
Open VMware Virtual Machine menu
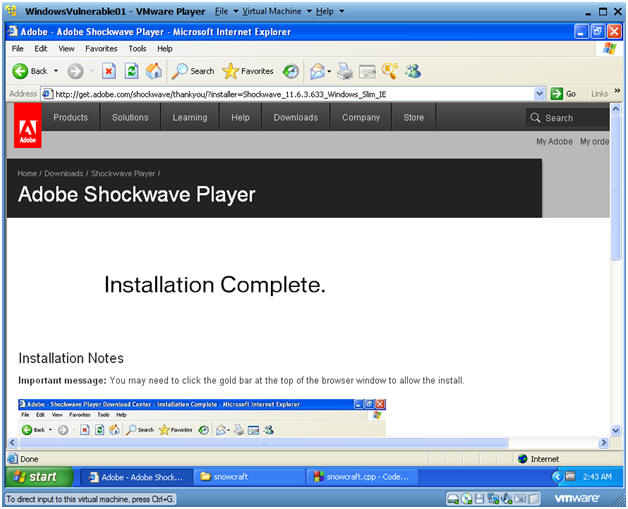pos(277,12)
